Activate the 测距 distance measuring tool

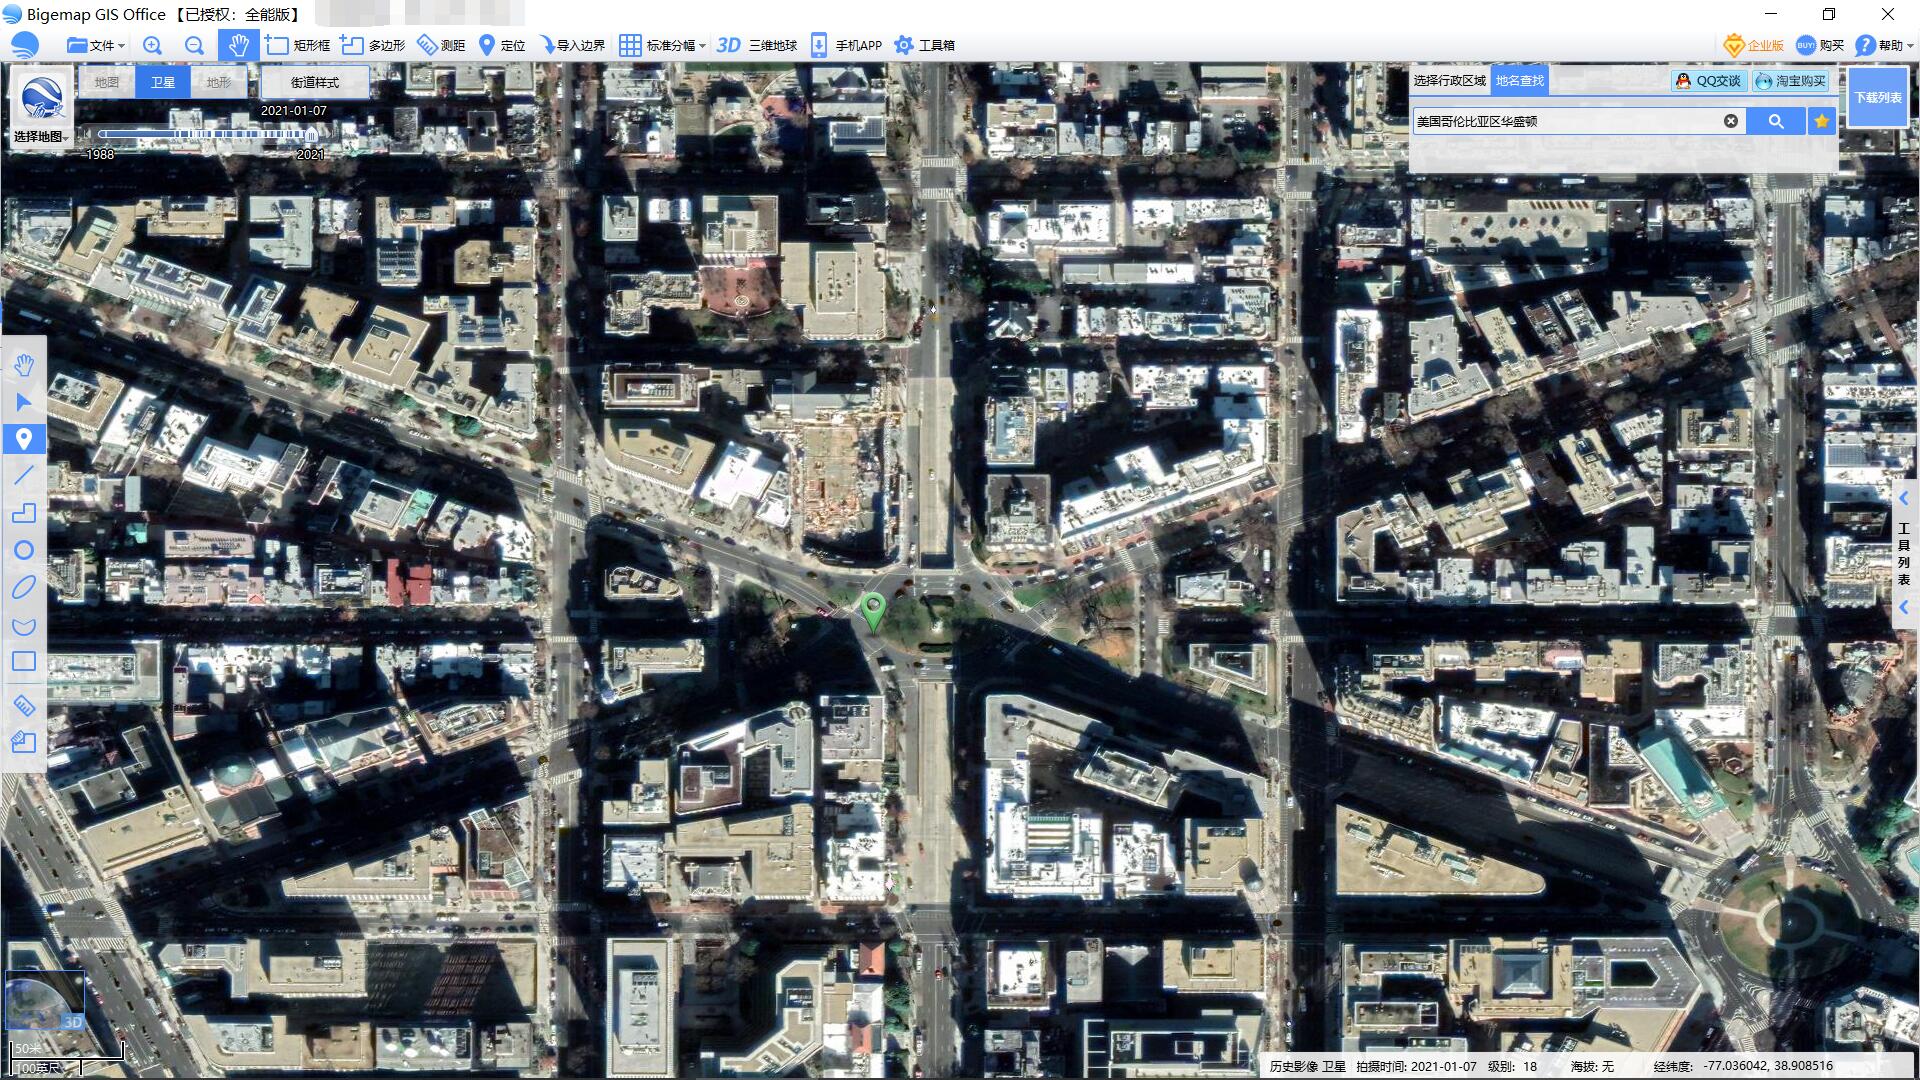[441, 45]
